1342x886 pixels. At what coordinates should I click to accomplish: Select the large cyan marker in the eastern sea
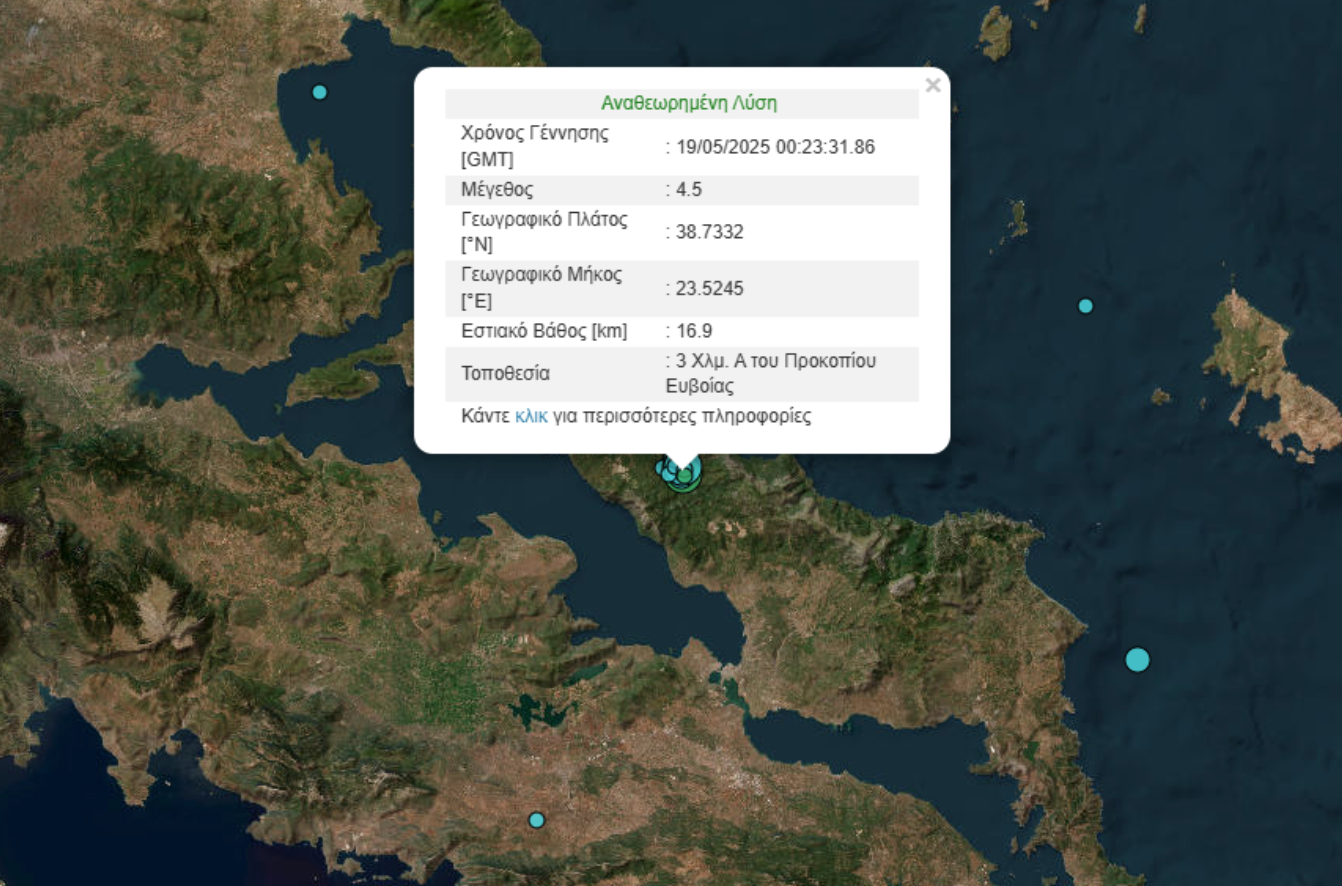[1137, 660]
